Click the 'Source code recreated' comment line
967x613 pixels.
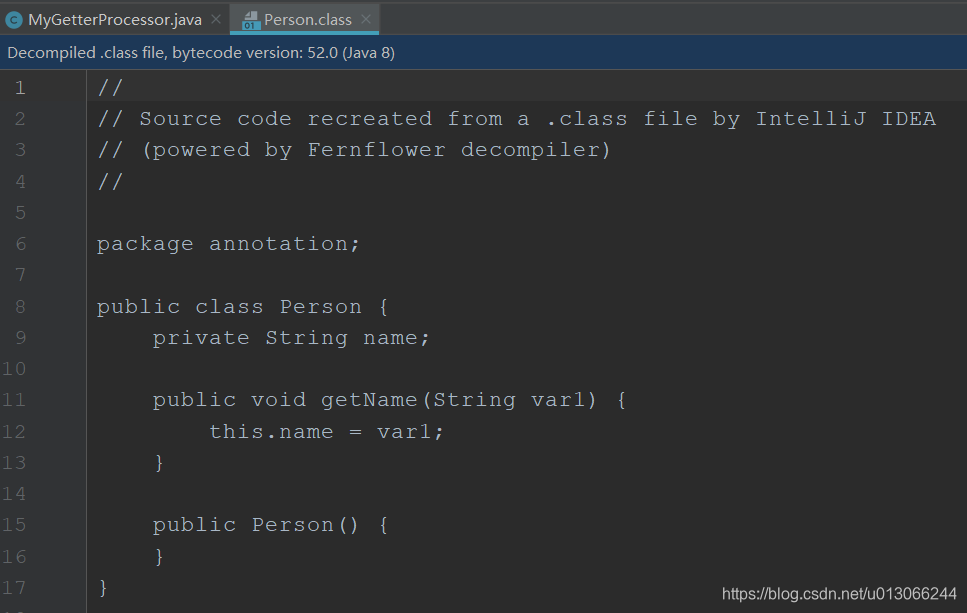(x=517, y=119)
